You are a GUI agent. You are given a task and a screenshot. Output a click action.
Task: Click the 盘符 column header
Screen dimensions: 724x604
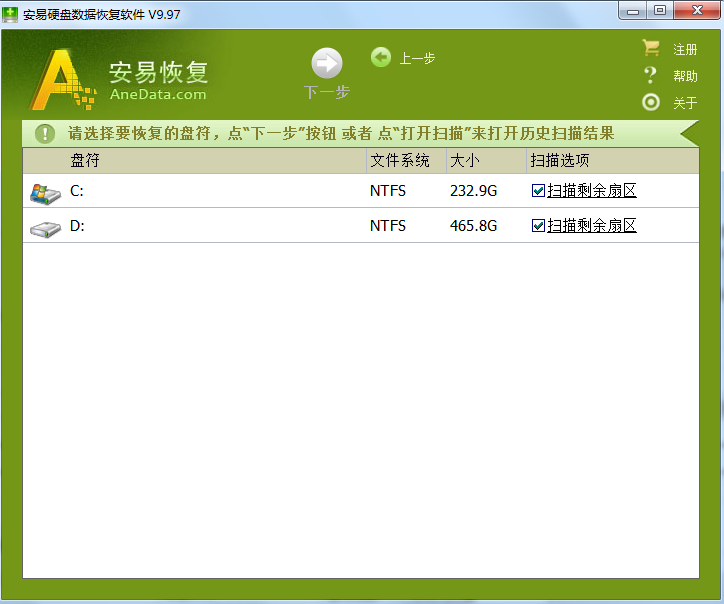point(85,160)
